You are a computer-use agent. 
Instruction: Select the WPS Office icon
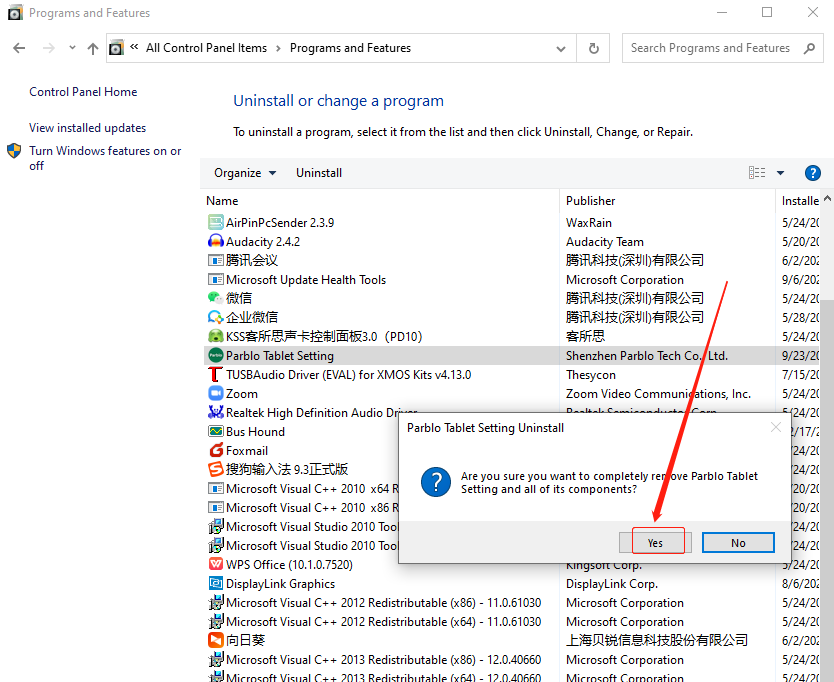tap(215, 564)
